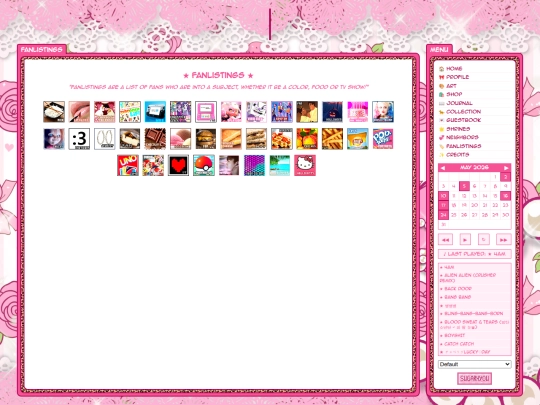
Task: Open the Journal menu link
Action: click(x=459, y=103)
